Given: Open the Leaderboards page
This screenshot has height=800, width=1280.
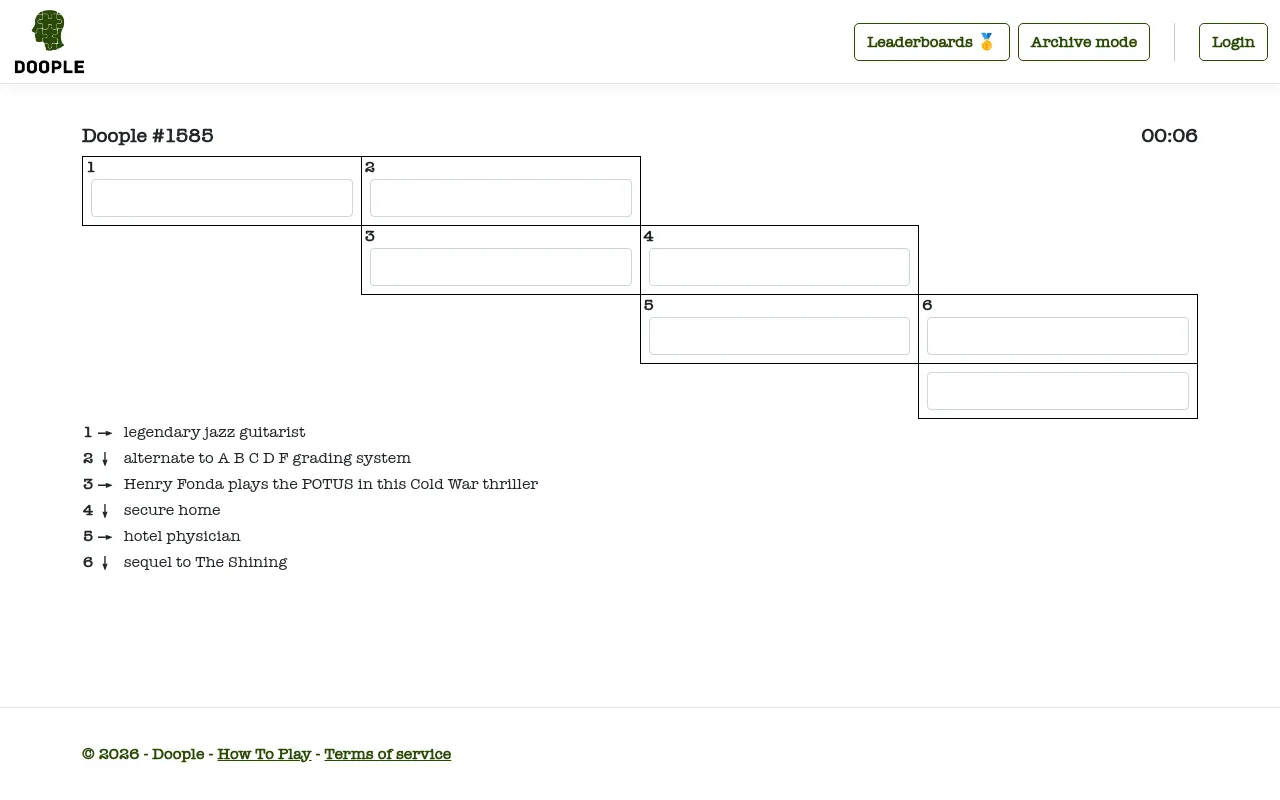Looking at the screenshot, I should pyautogui.click(x=931, y=42).
